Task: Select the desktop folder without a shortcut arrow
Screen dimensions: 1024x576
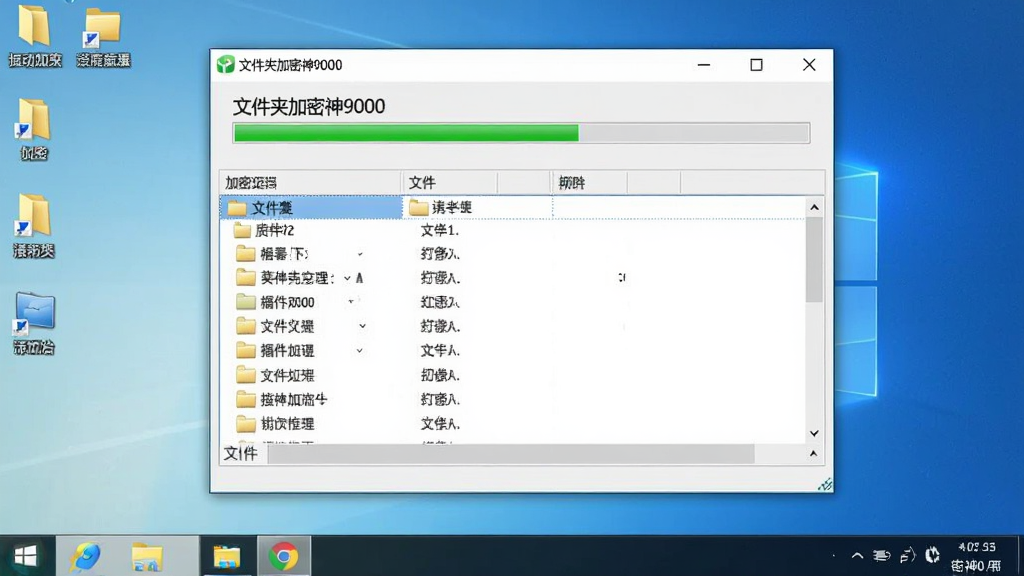Action: 35,36
